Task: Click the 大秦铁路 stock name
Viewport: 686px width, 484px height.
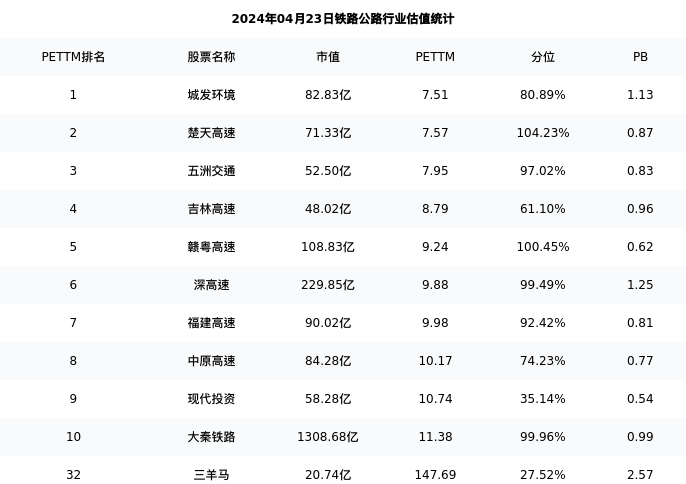Action: click(x=211, y=437)
